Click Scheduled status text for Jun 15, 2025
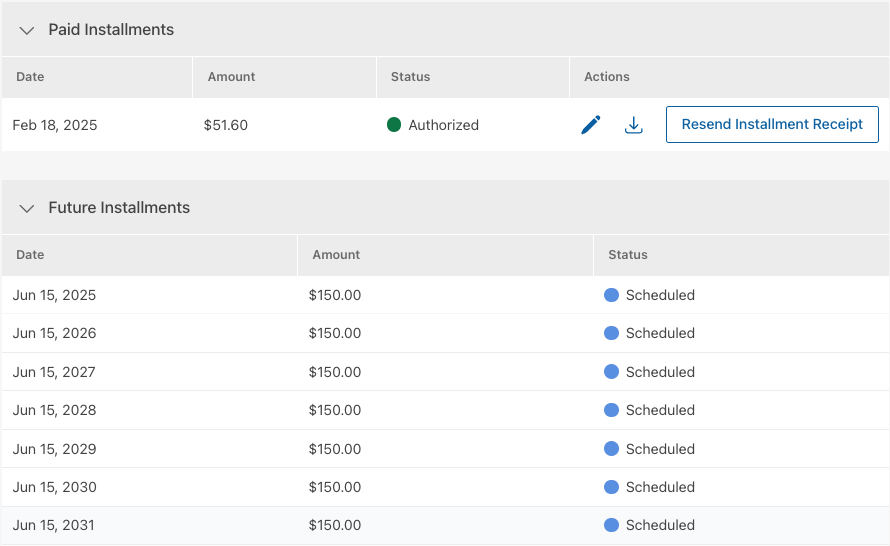Image resolution: width=890 pixels, height=546 pixels. tap(660, 295)
